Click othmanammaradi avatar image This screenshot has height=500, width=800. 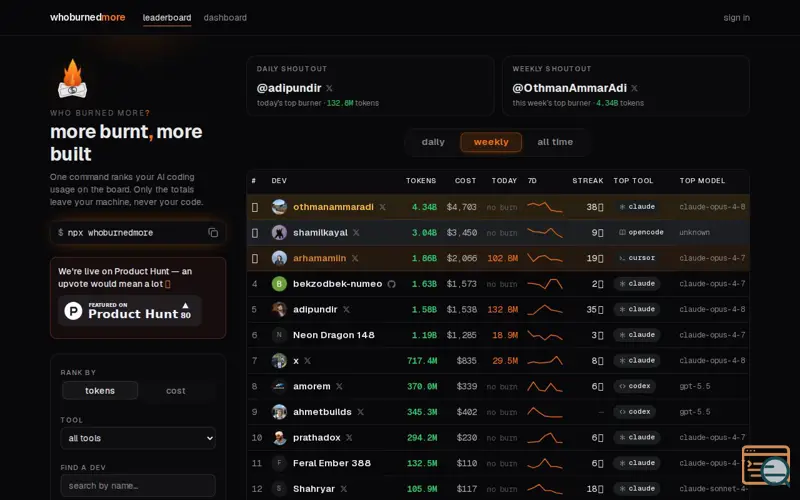[x=279, y=207]
